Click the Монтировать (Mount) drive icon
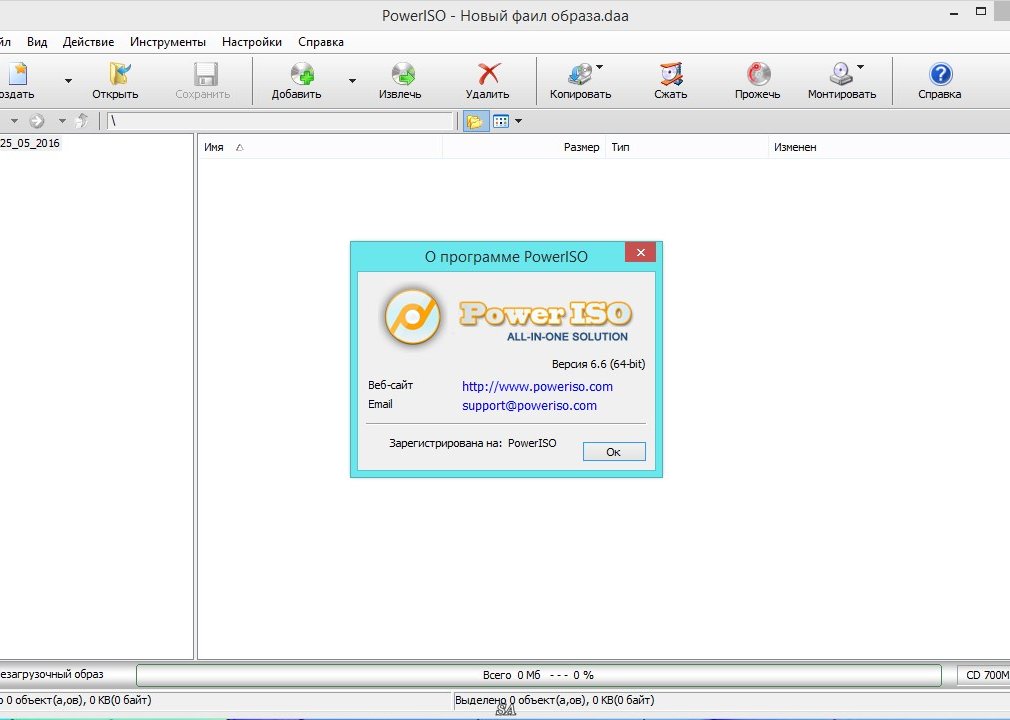The height and width of the screenshot is (720, 1010). coord(841,74)
